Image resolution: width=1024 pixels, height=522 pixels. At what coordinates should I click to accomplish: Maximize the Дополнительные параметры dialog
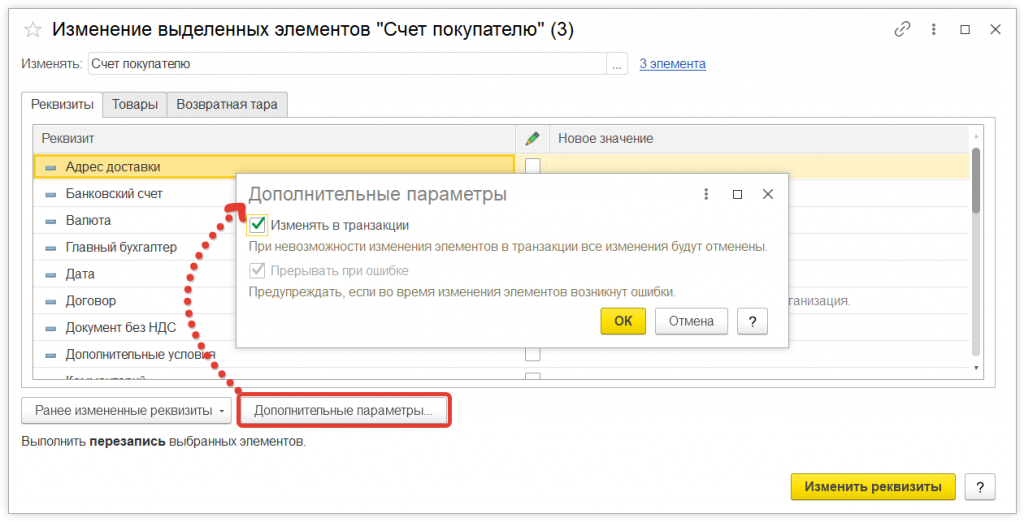737,194
